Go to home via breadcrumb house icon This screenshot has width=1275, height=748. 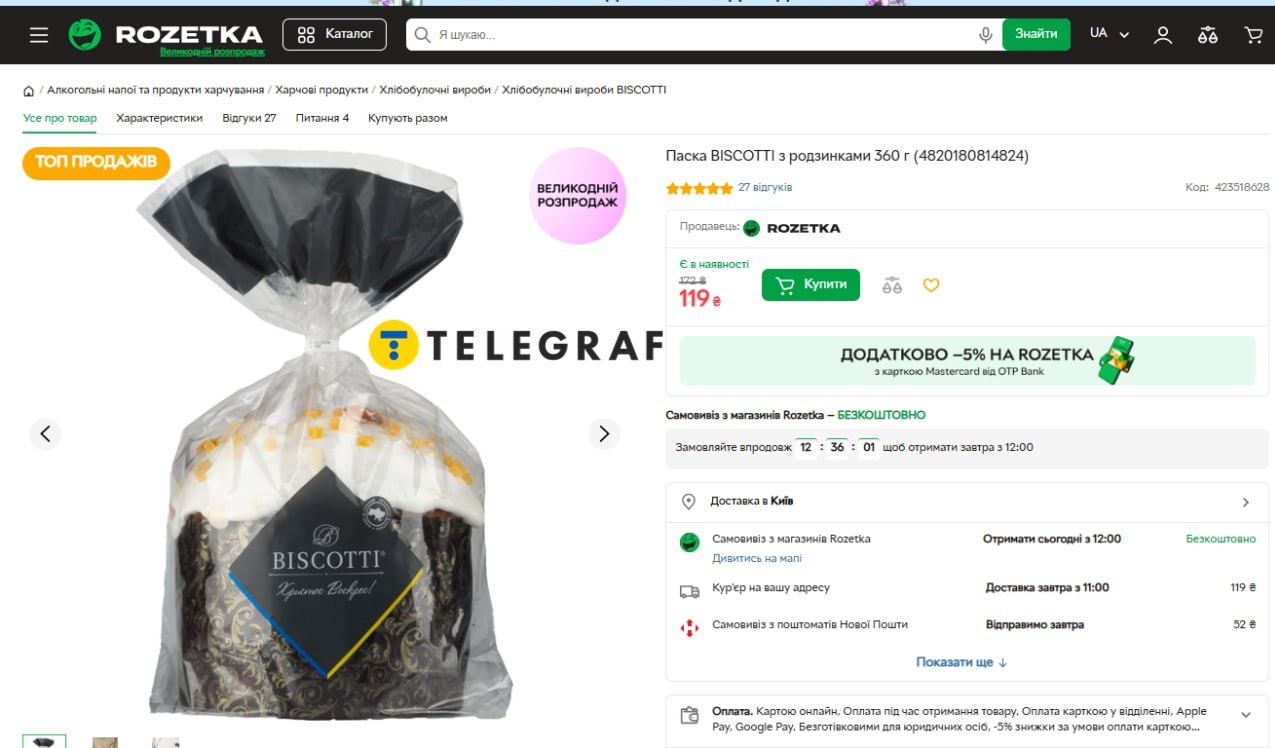tap(28, 91)
